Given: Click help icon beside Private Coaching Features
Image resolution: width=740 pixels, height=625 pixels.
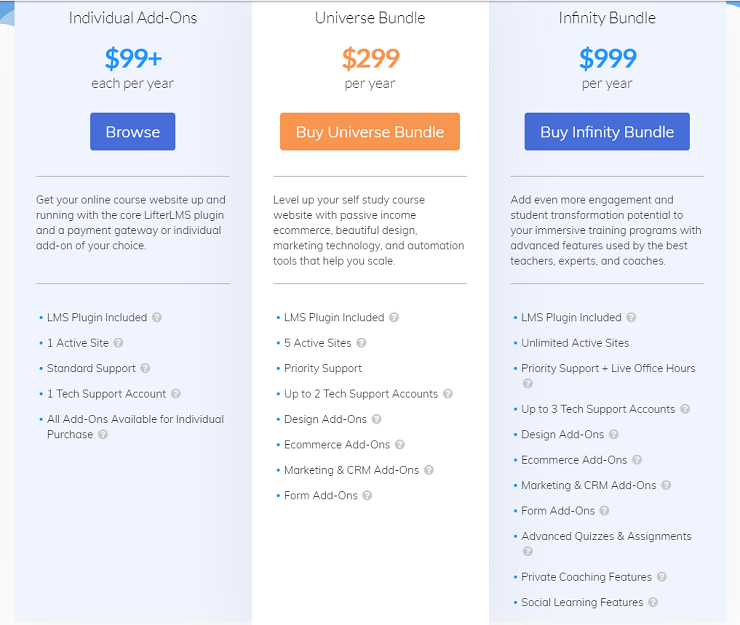Looking at the screenshot, I should click(x=662, y=577).
